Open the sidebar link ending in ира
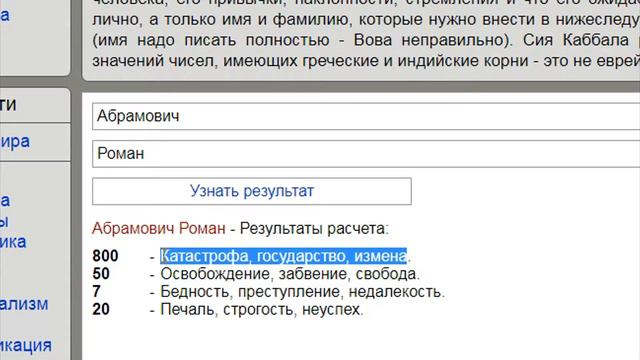 [x=15, y=141]
